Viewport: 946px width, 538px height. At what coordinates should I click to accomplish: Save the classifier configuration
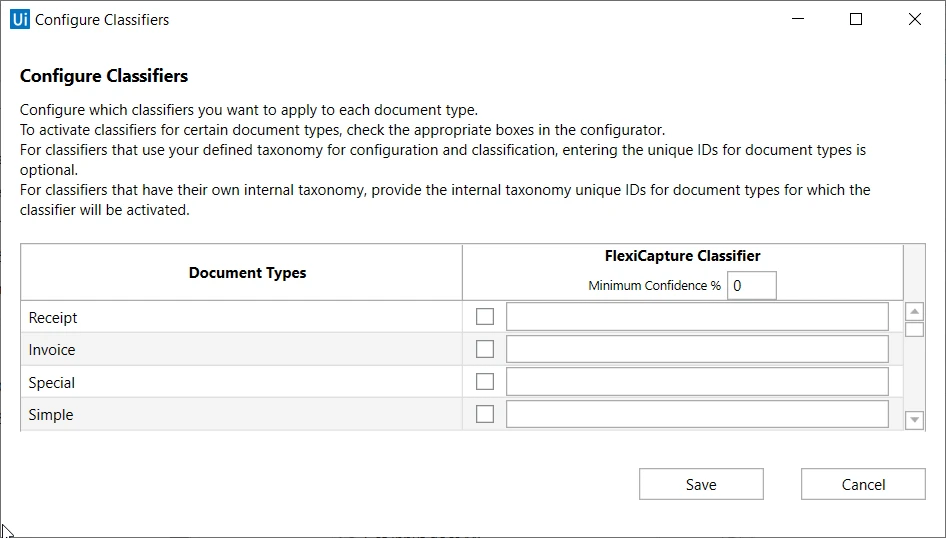pos(701,484)
